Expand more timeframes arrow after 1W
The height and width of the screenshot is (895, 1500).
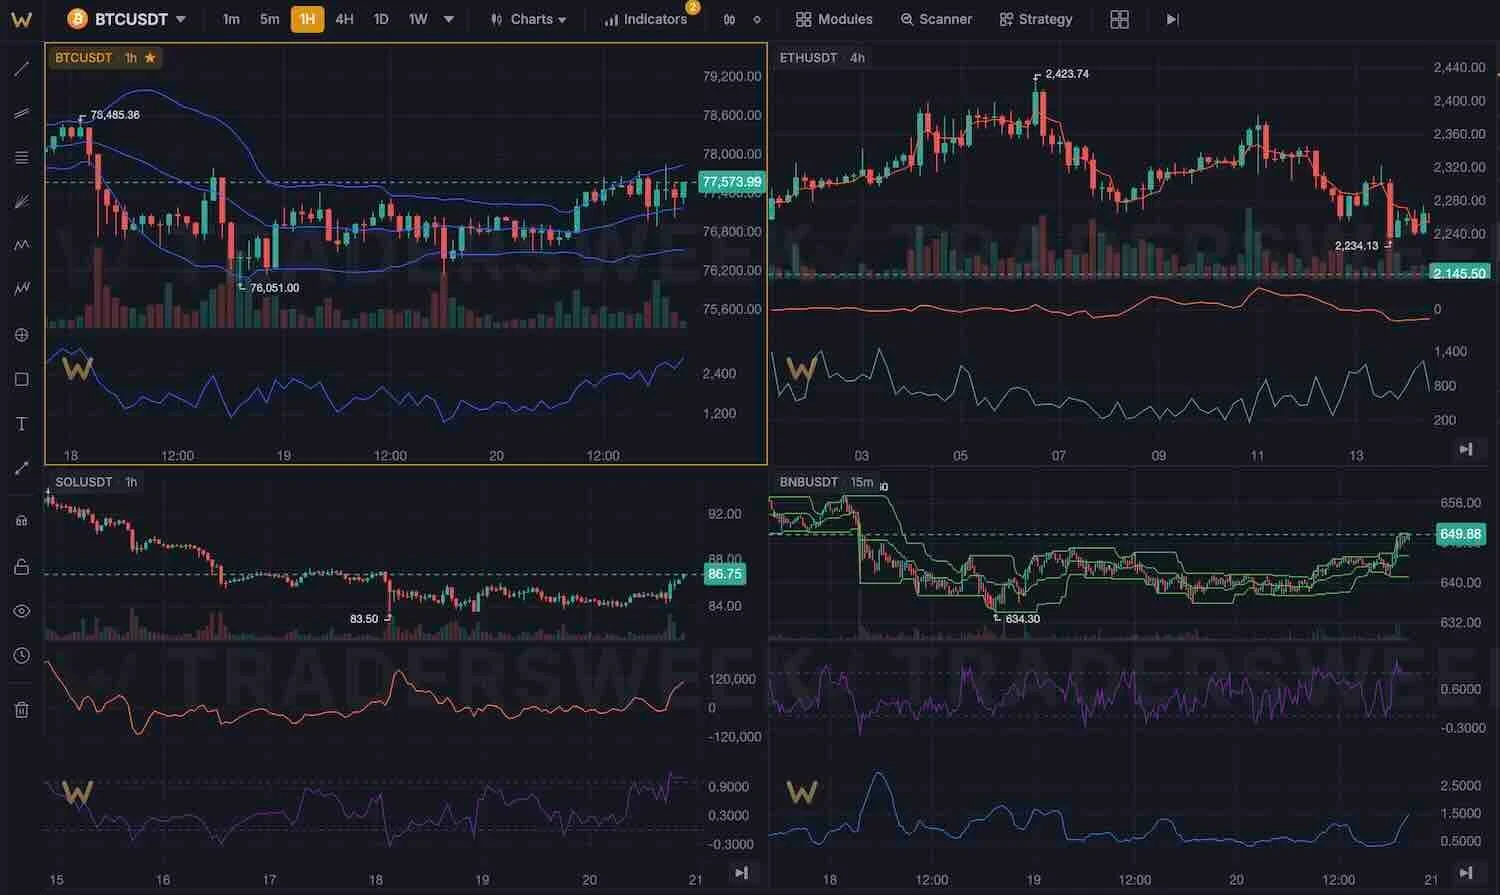click(x=448, y=19)
